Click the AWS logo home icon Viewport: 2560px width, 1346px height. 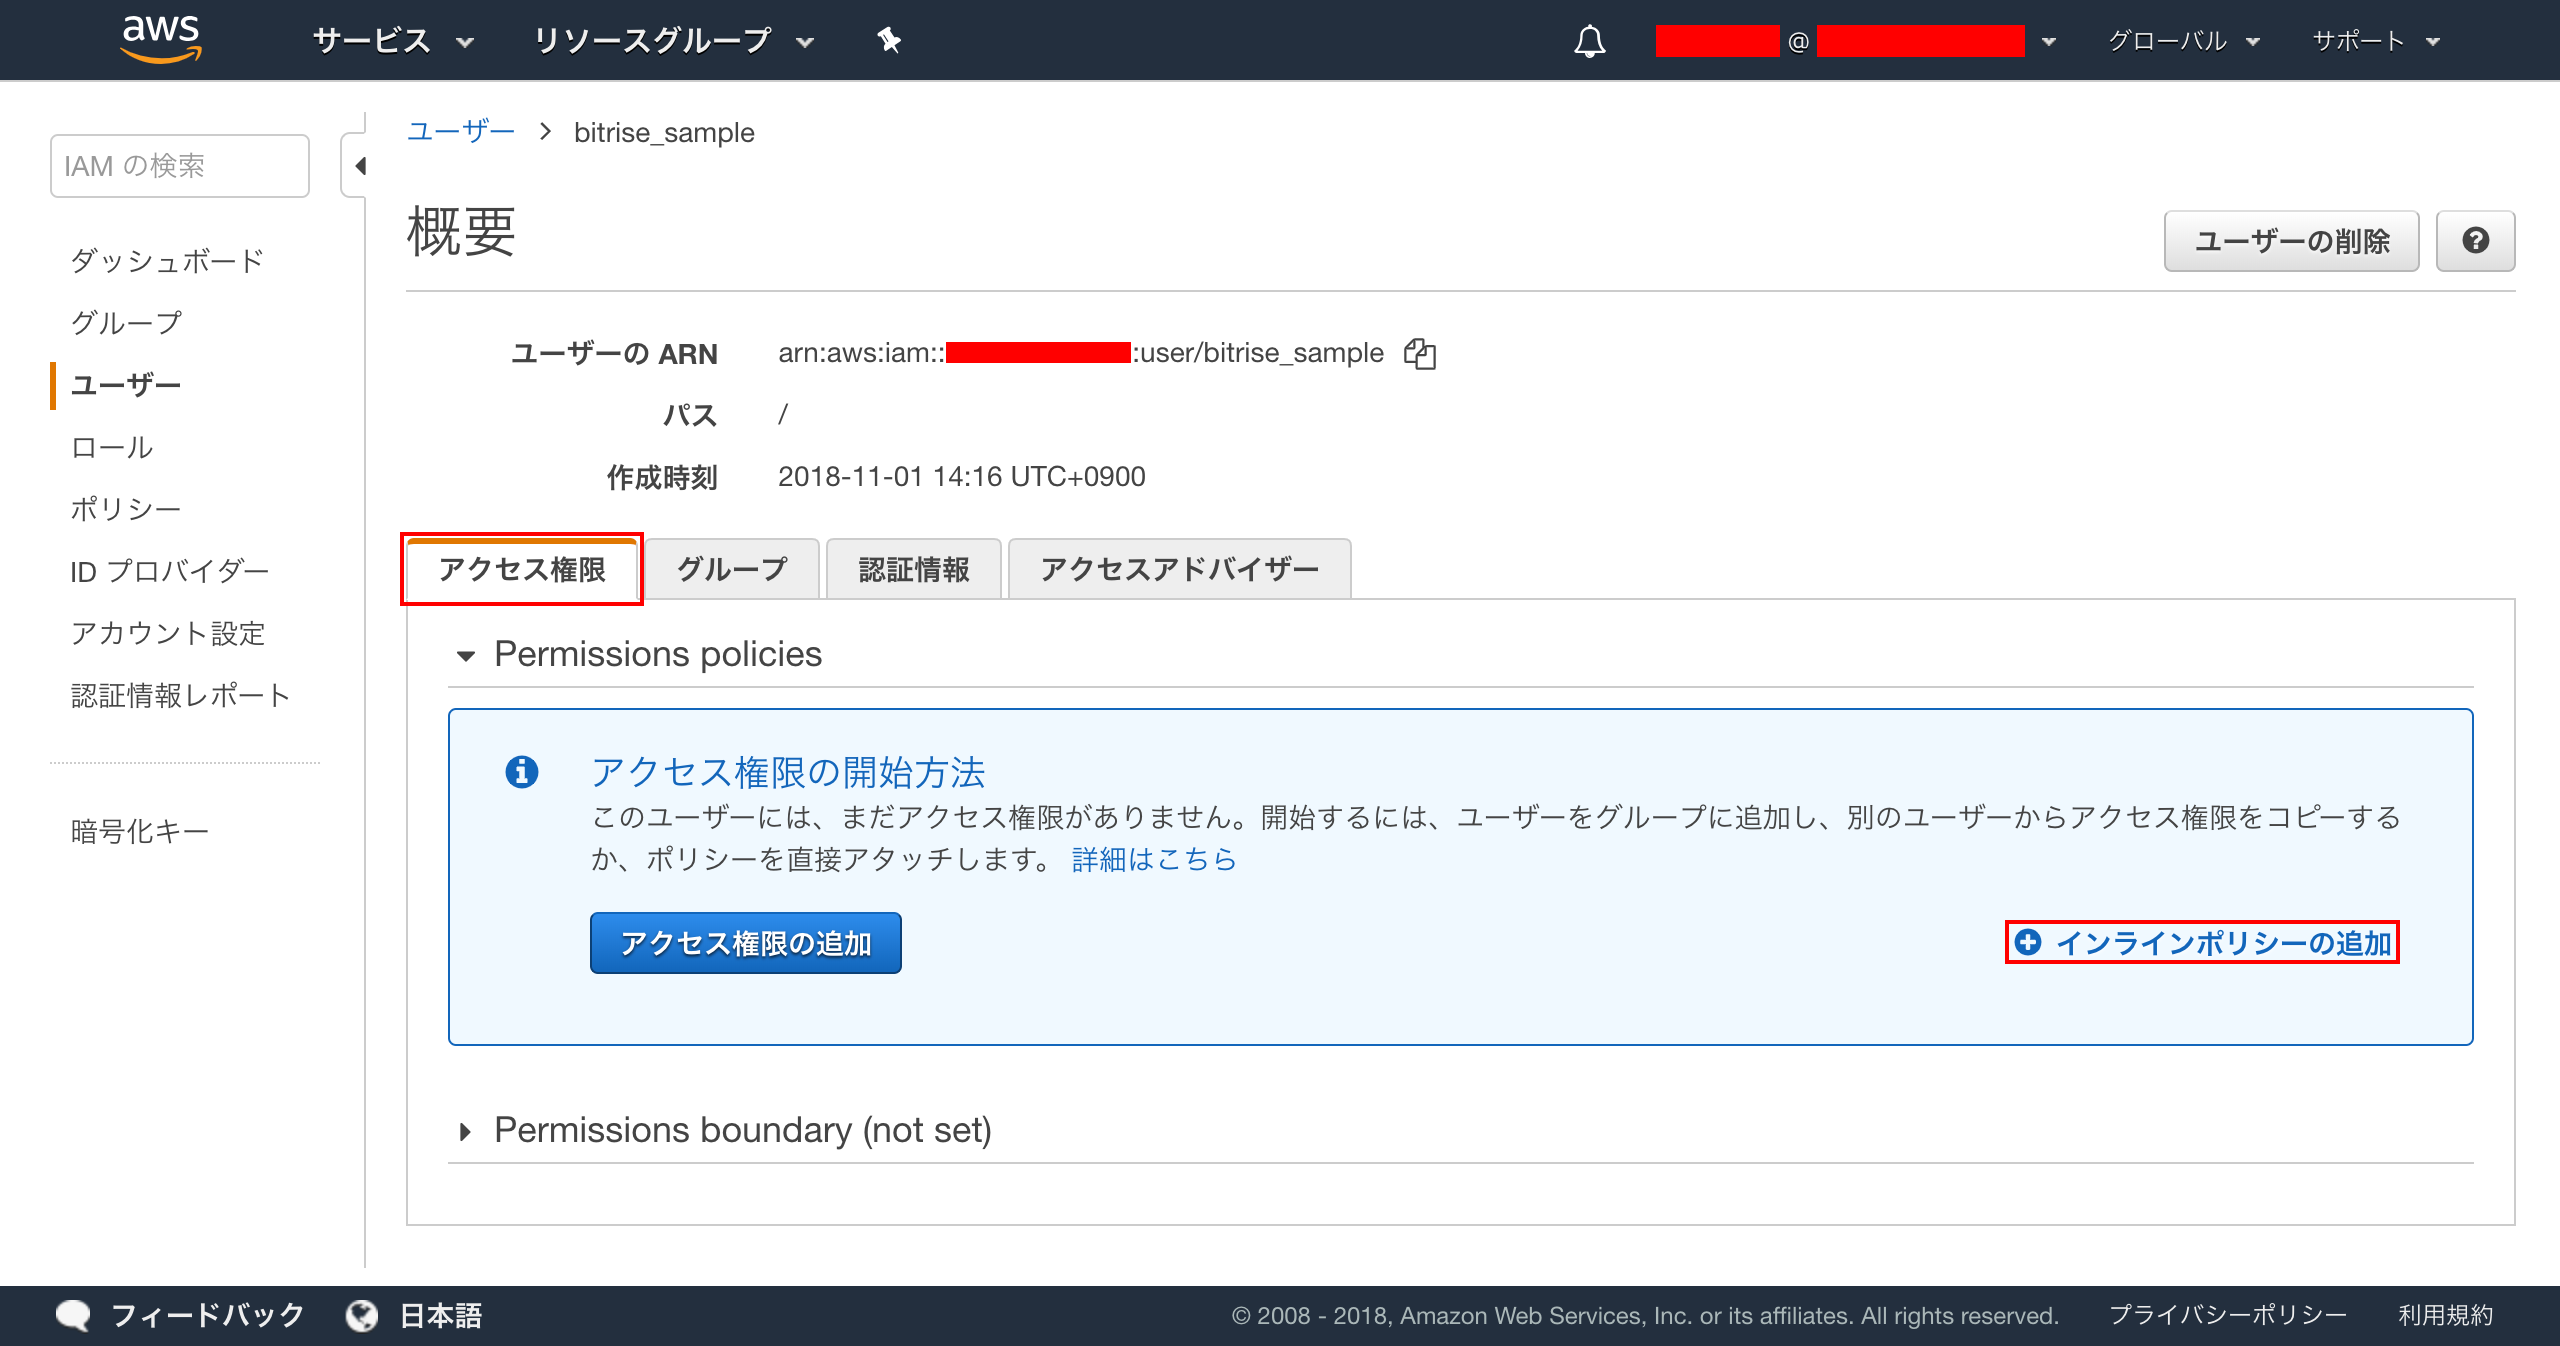(x=160, y=40)
